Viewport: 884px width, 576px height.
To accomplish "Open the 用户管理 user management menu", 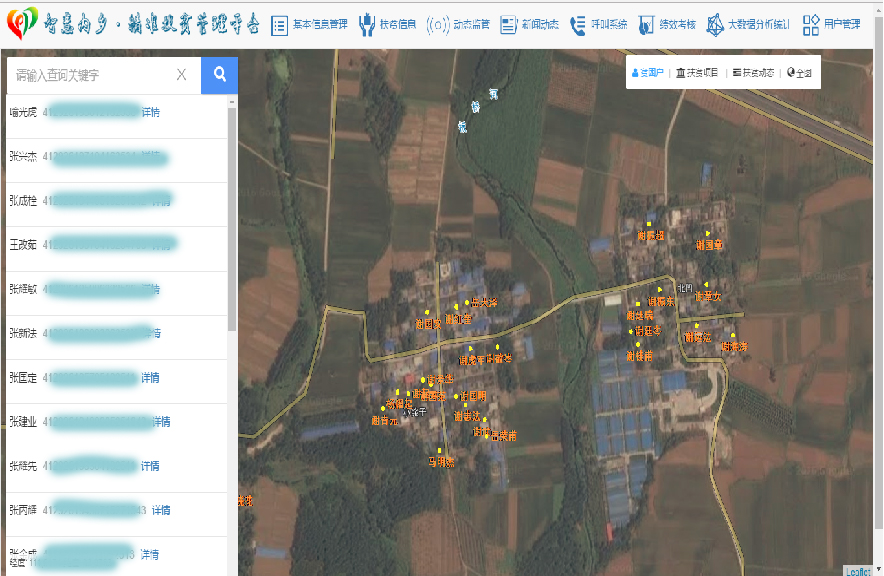I will (832, 24).
